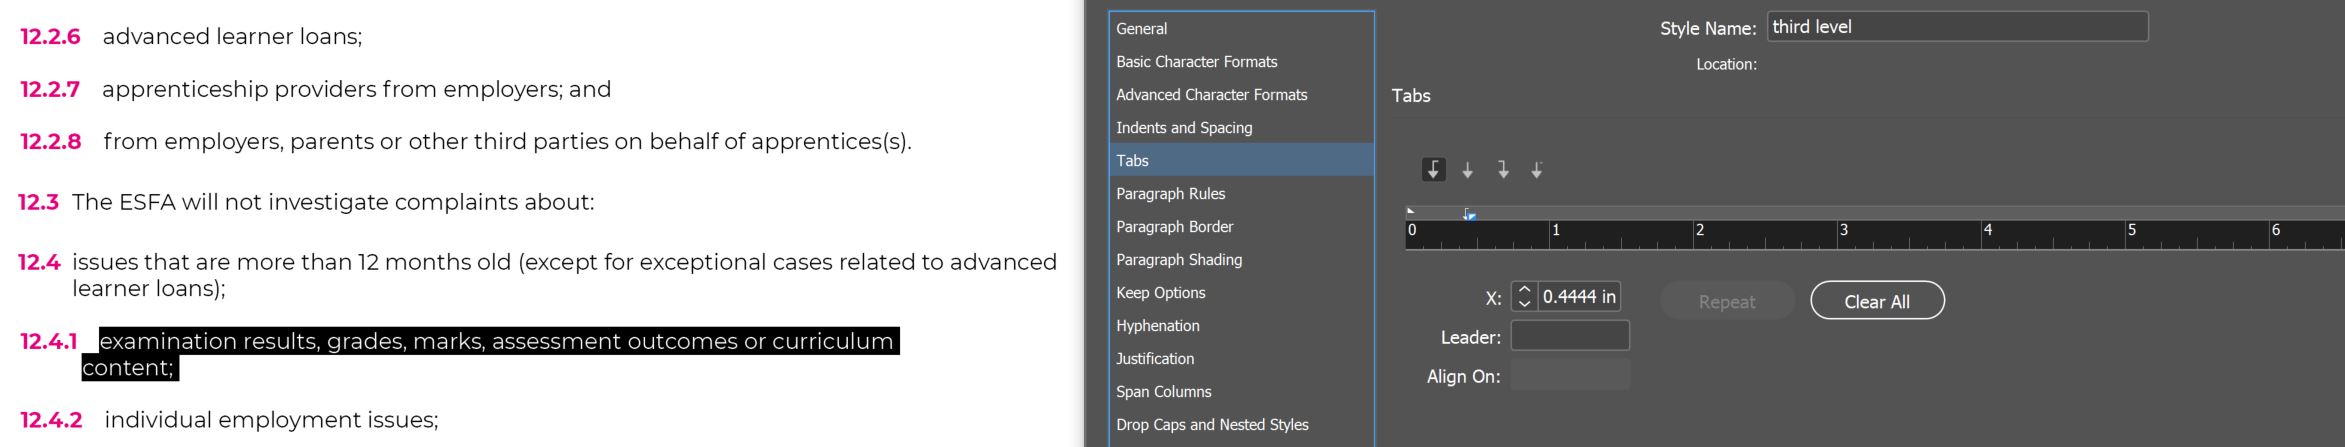Select the center-justified tab icon
Screen dimensions: 2345x447
click(1467, 171)
